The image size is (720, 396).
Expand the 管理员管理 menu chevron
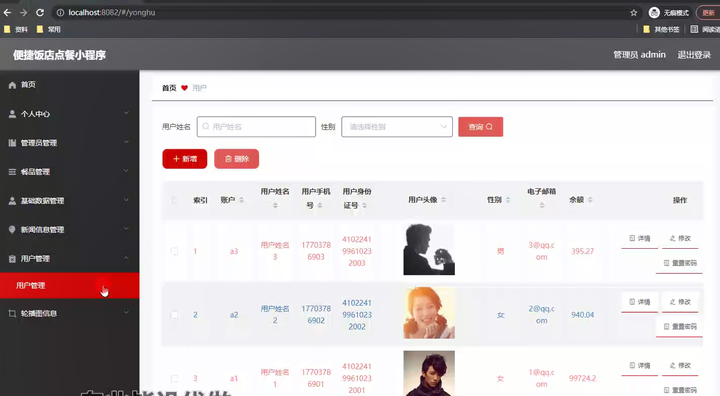point(126,142)
